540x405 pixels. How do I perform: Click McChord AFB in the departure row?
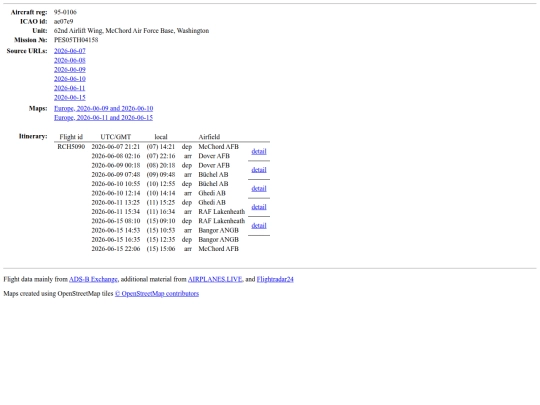218,147
